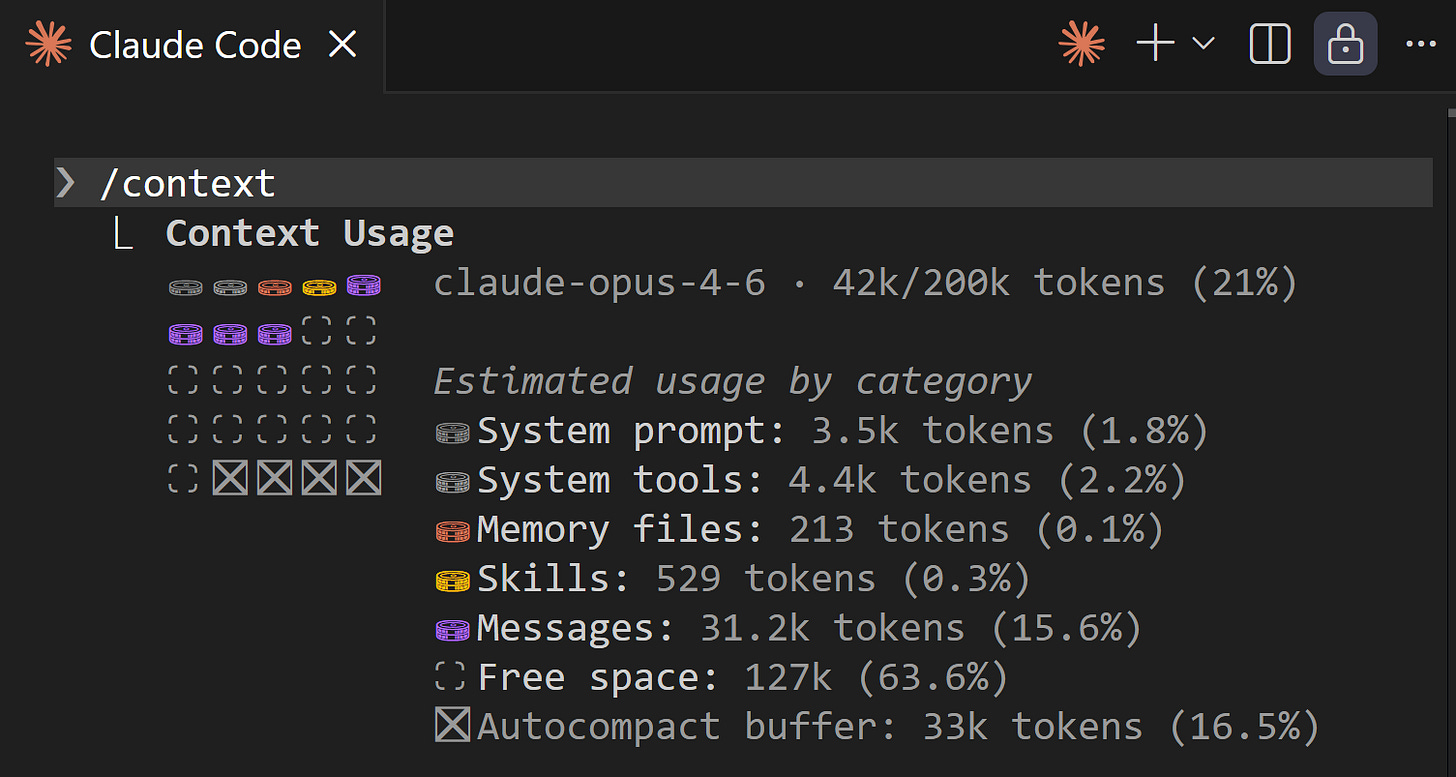Click the purple Messages token stack icon

(x=452, y=628)
